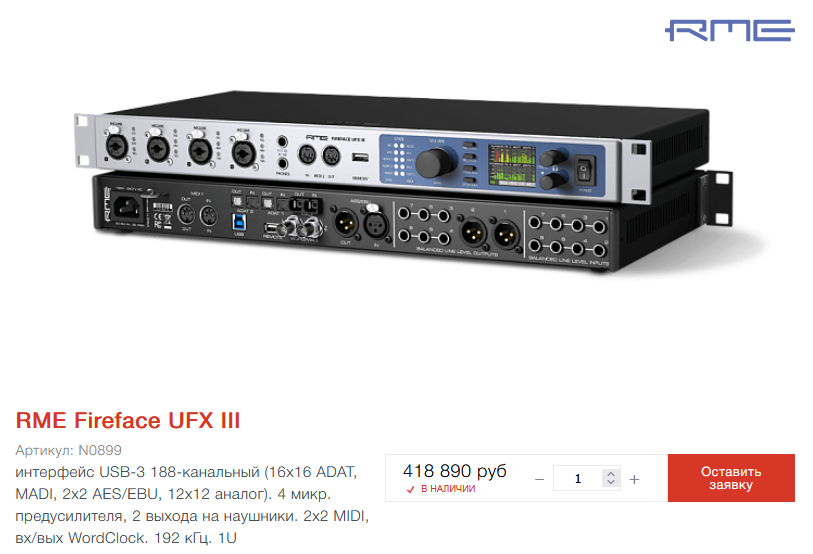
Task: Open the RME Fireface UFX III title link
Action: tap(128, 420)
